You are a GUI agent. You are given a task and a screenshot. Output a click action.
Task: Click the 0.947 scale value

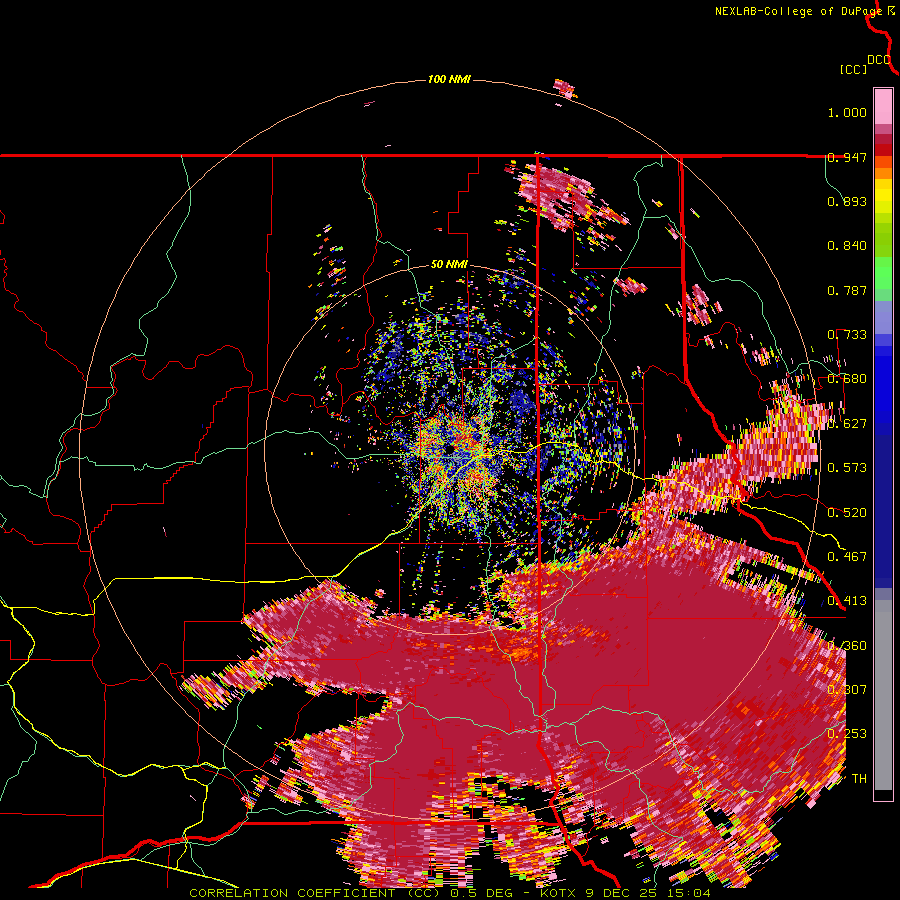pyautogui.click(x=847, y=157)
